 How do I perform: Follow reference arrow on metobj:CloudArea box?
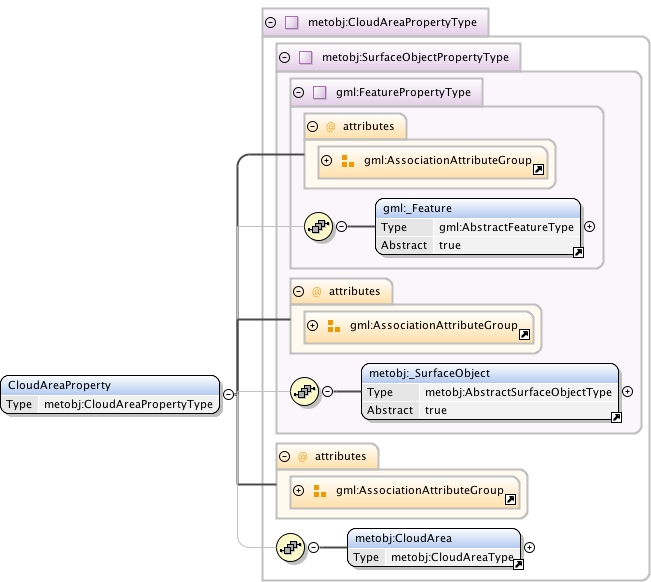tap(518, 565)
